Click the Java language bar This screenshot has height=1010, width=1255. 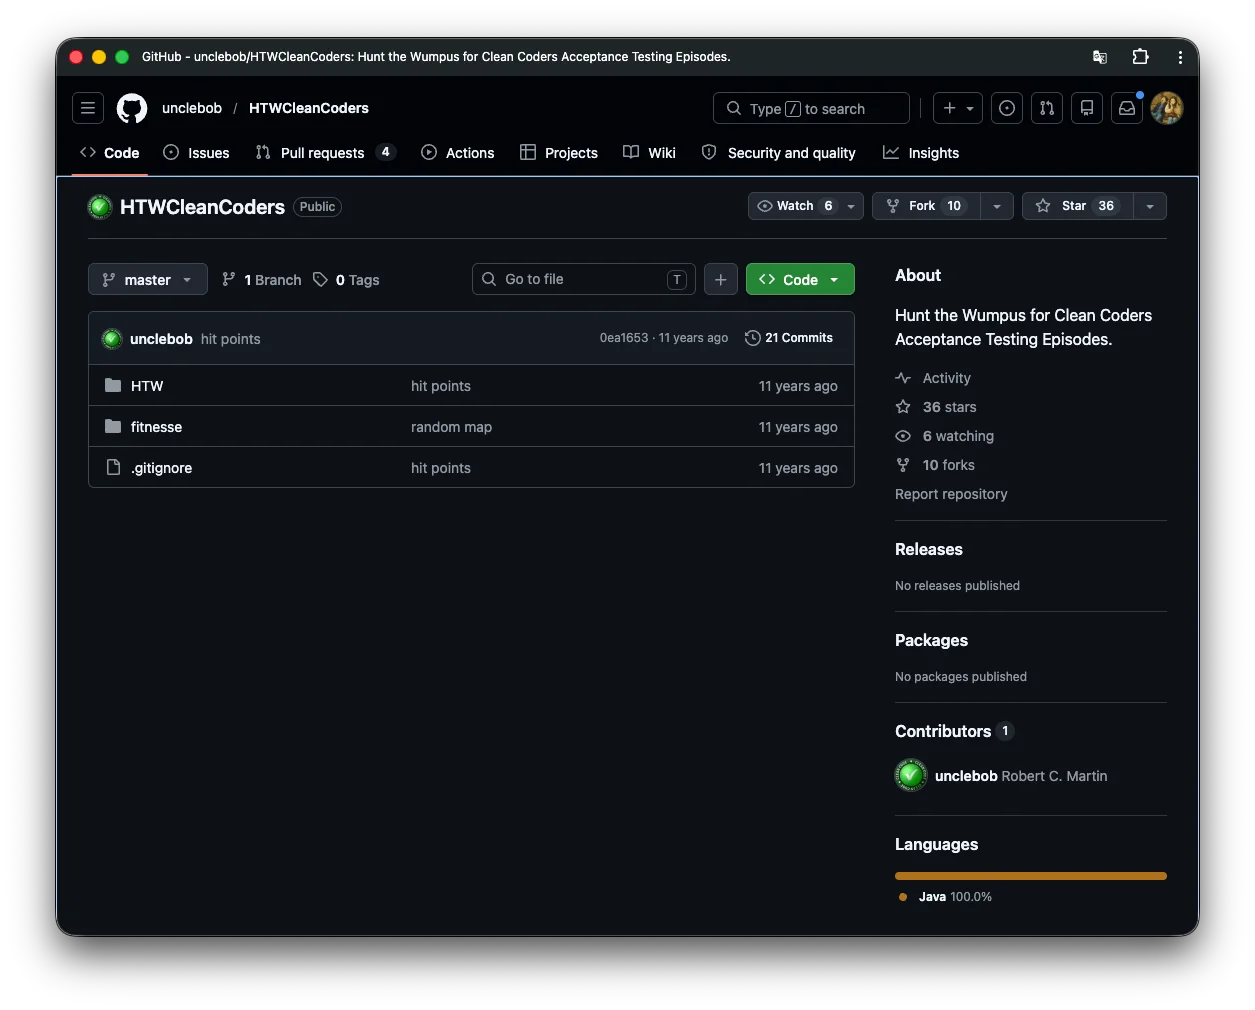coord(1031,876)
